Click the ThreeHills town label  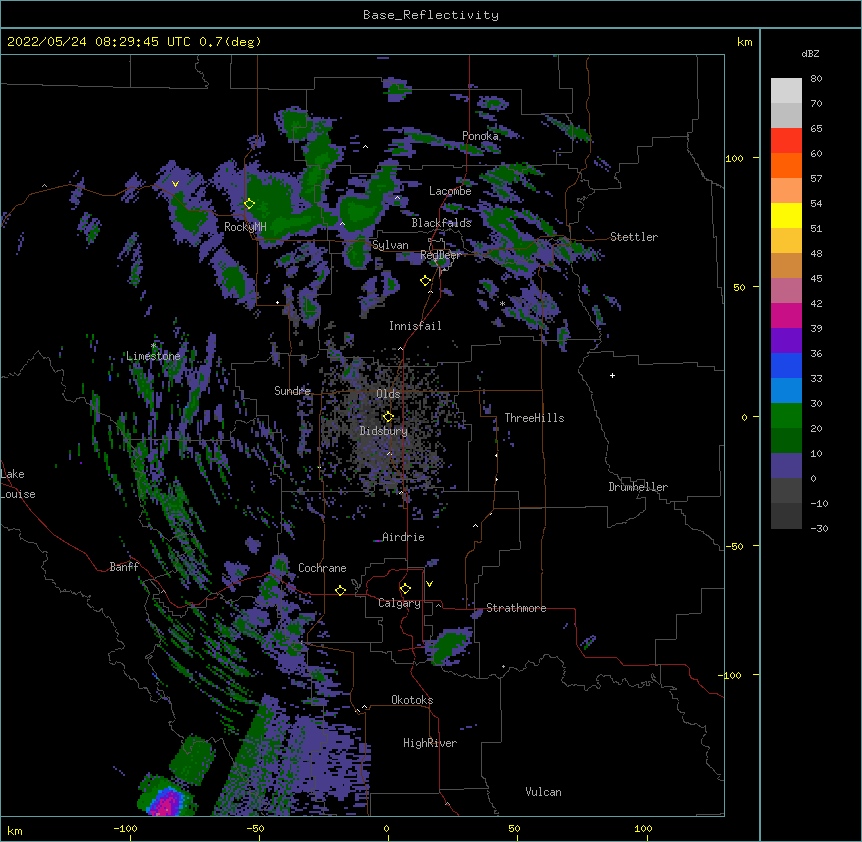(534, 418)
